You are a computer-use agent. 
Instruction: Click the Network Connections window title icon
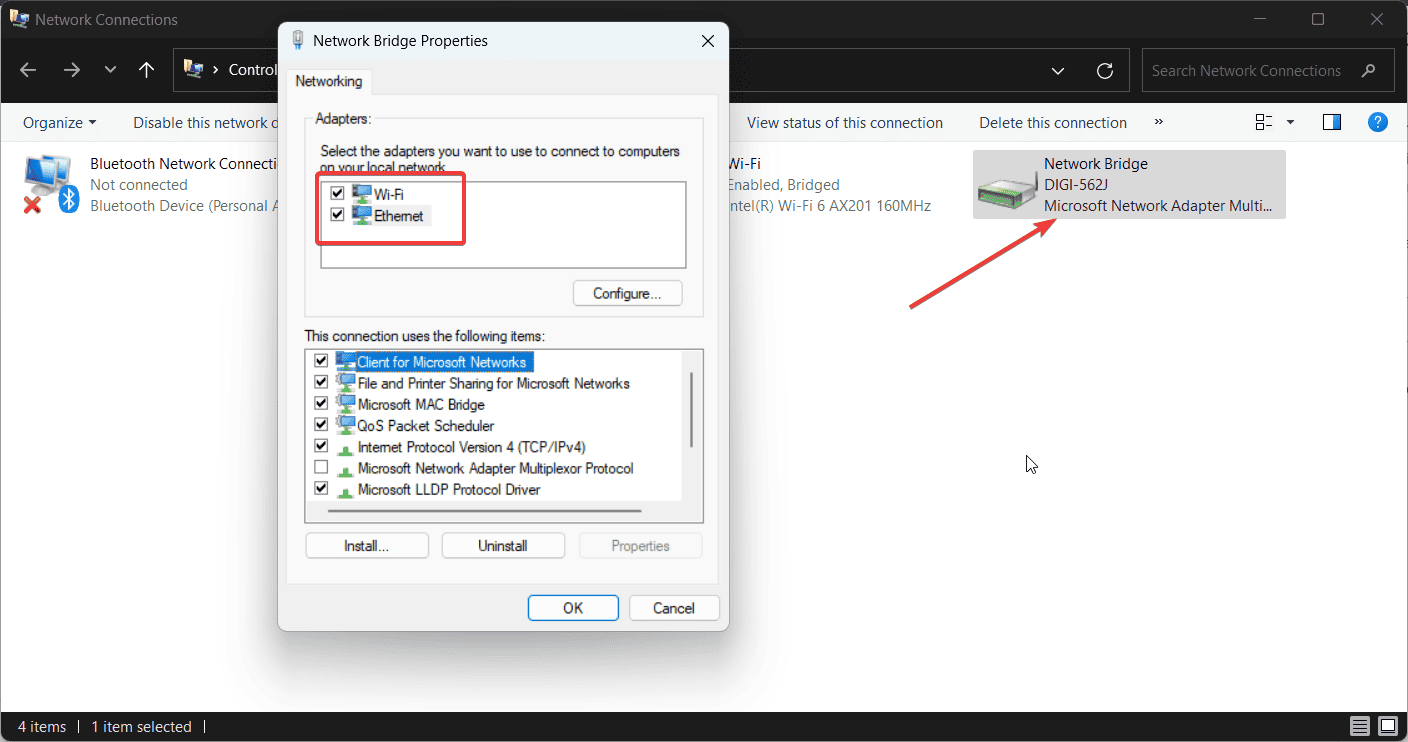pyautogui.click(x=19, y=19)
